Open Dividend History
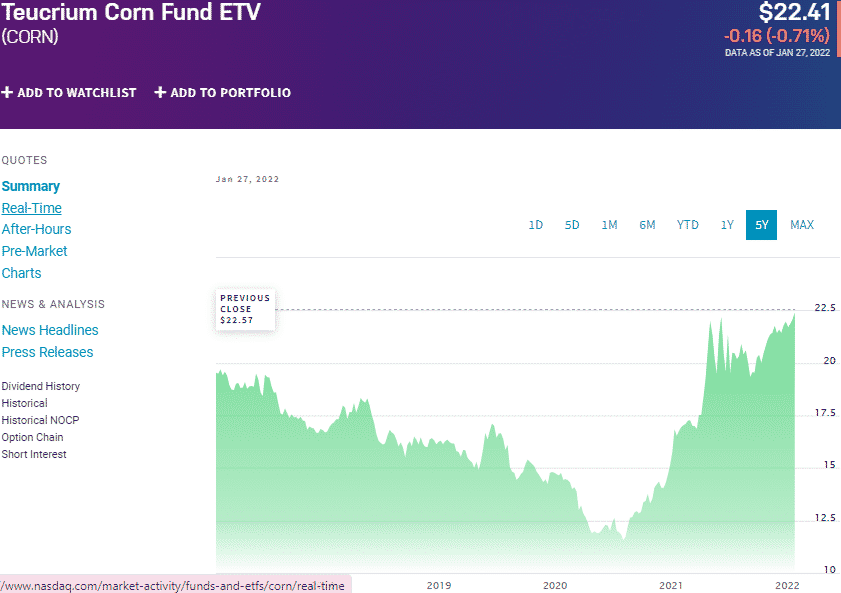841x593 pixels. tap(40, 386)
